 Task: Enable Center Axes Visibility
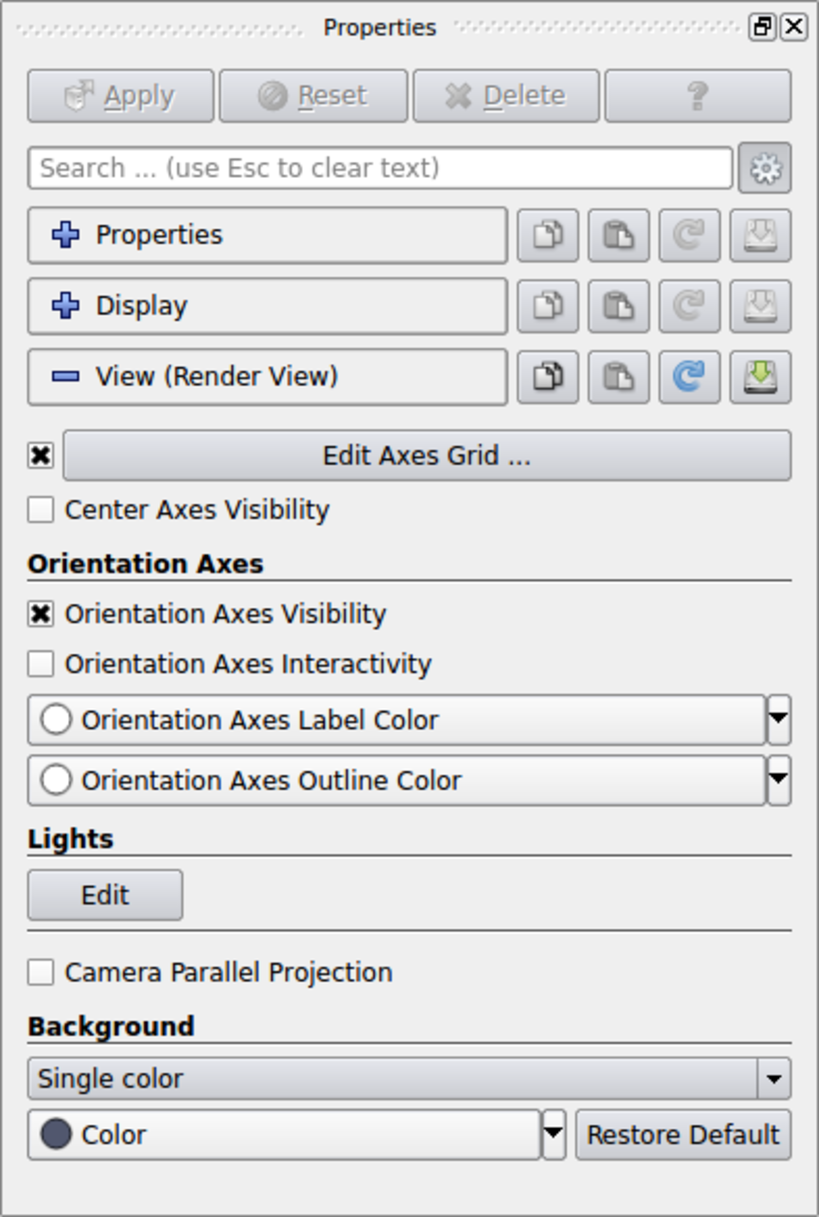[x=41, y=510]
